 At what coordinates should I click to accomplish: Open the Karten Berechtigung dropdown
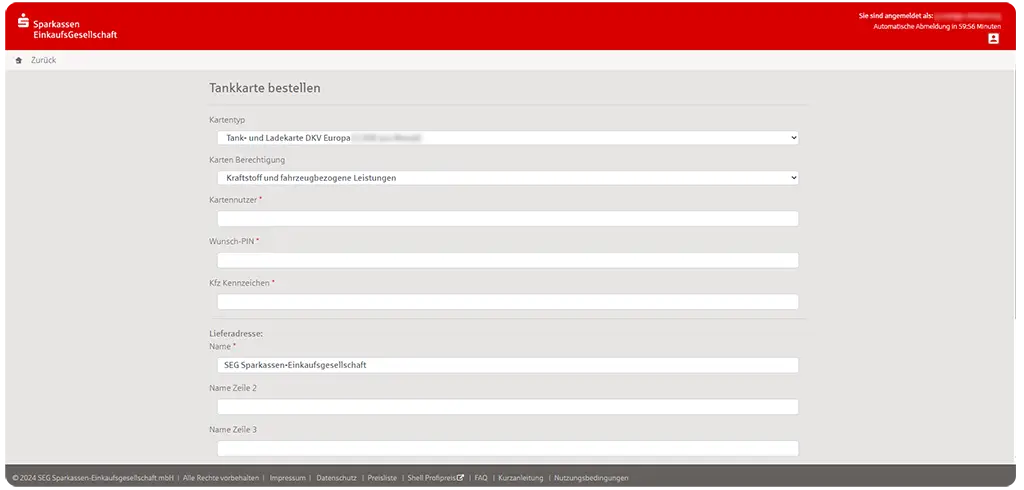point(507,178)
